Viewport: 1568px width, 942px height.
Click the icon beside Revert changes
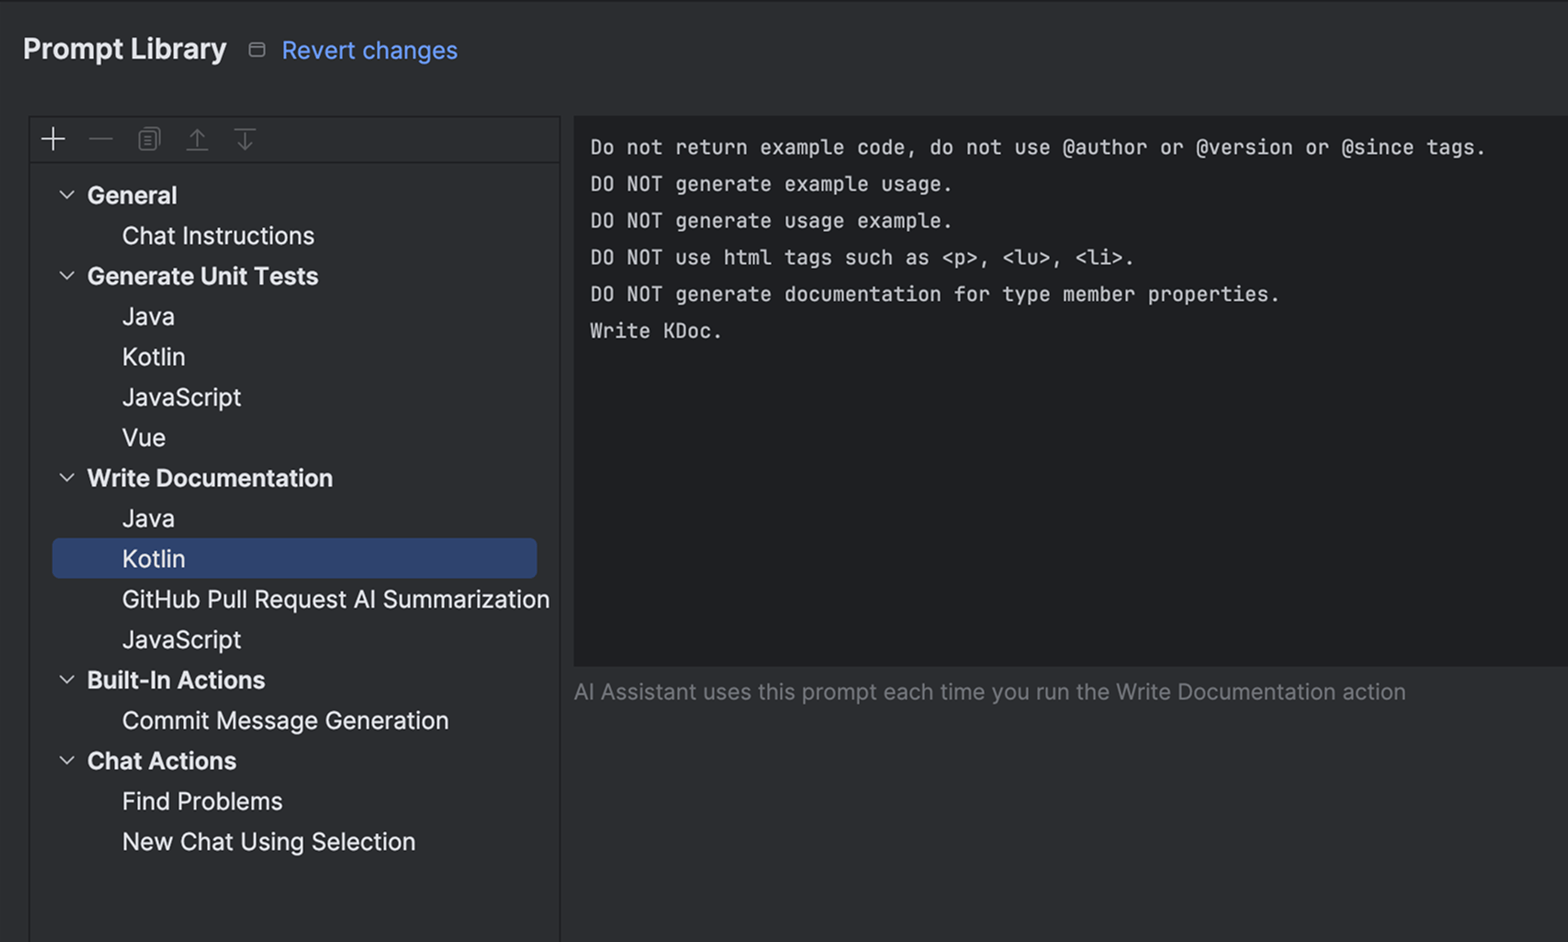point(257,50)
